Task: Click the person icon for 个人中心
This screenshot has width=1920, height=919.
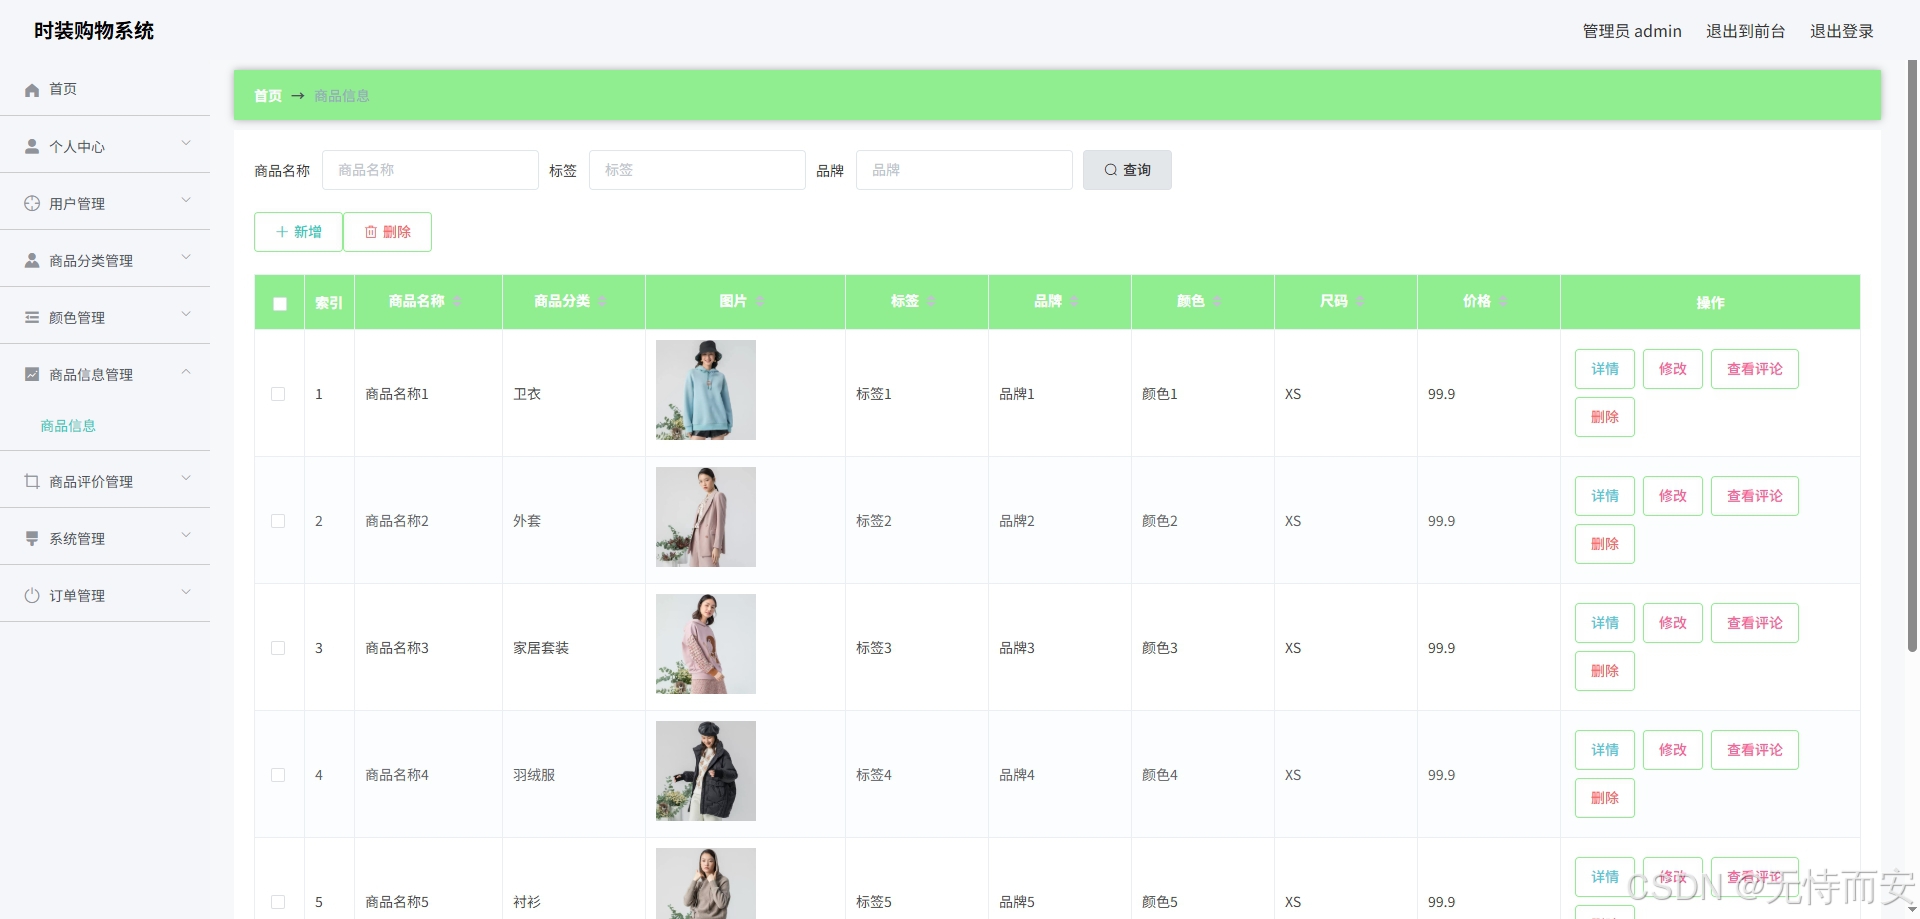Action: coord(32,146)
